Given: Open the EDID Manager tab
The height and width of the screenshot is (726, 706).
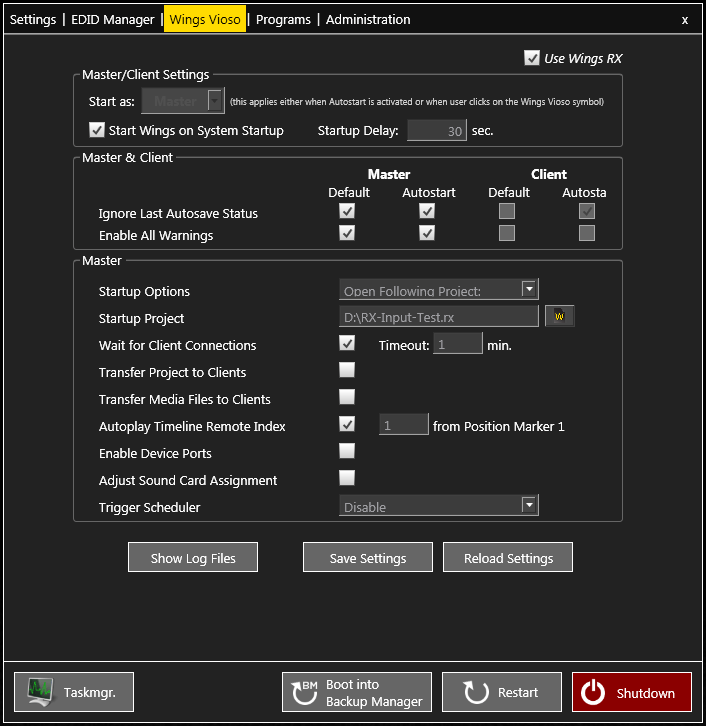Looking at the screenshot, I should coord(112,19).
